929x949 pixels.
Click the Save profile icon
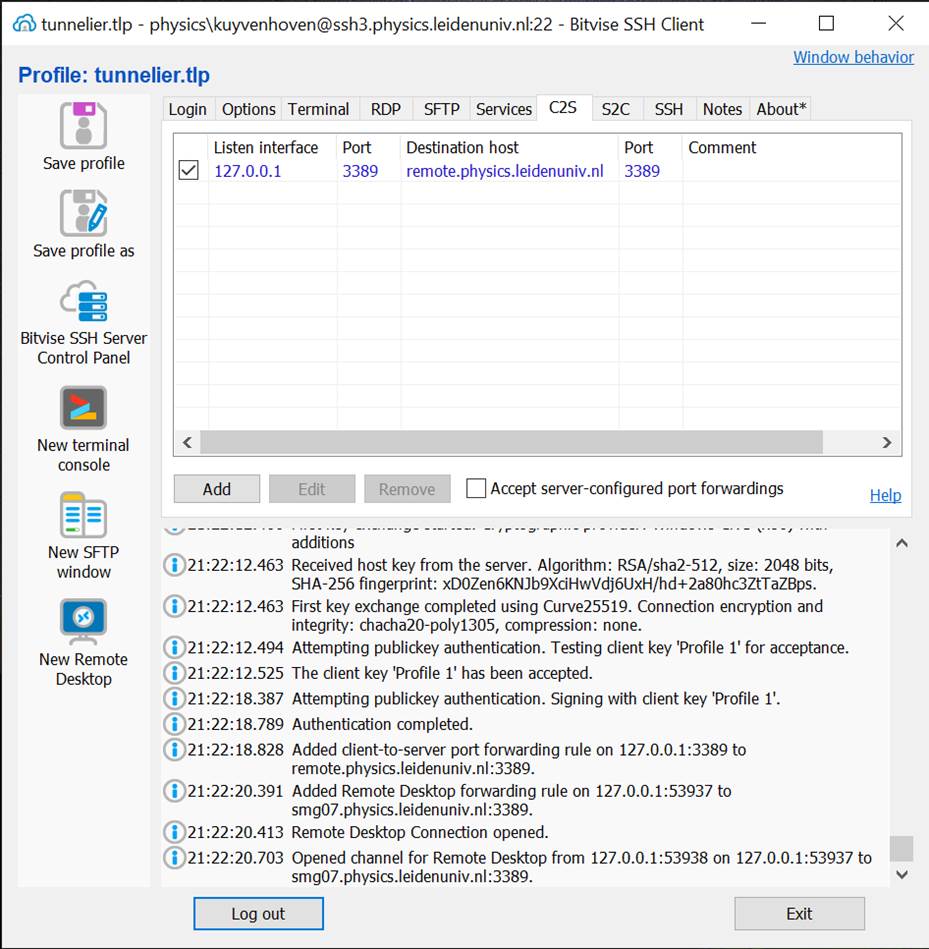click(x=83, y=125)
